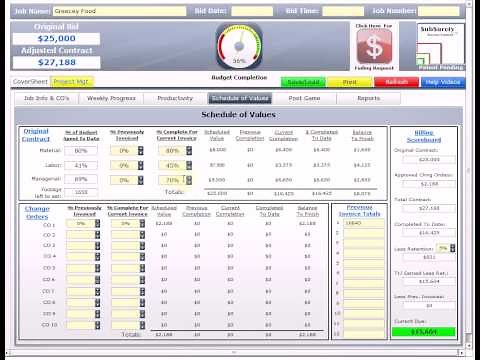This screenshot has height=360, width=480.
Task: Click the dollar sign Funding Request icon
Action: click(x=374, y=47)
